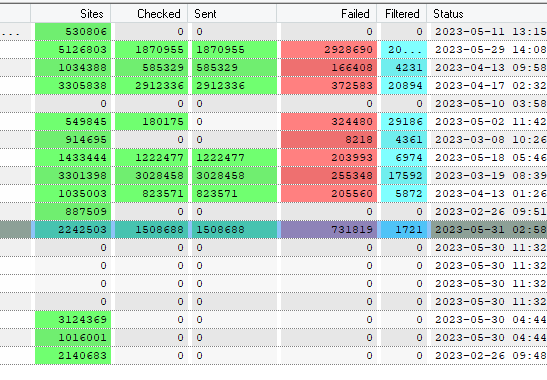The height and width of the screenshot is (380, 547).
Task: Click the status 2023-02-26 09:48 cell
Action: coord(489,356)
